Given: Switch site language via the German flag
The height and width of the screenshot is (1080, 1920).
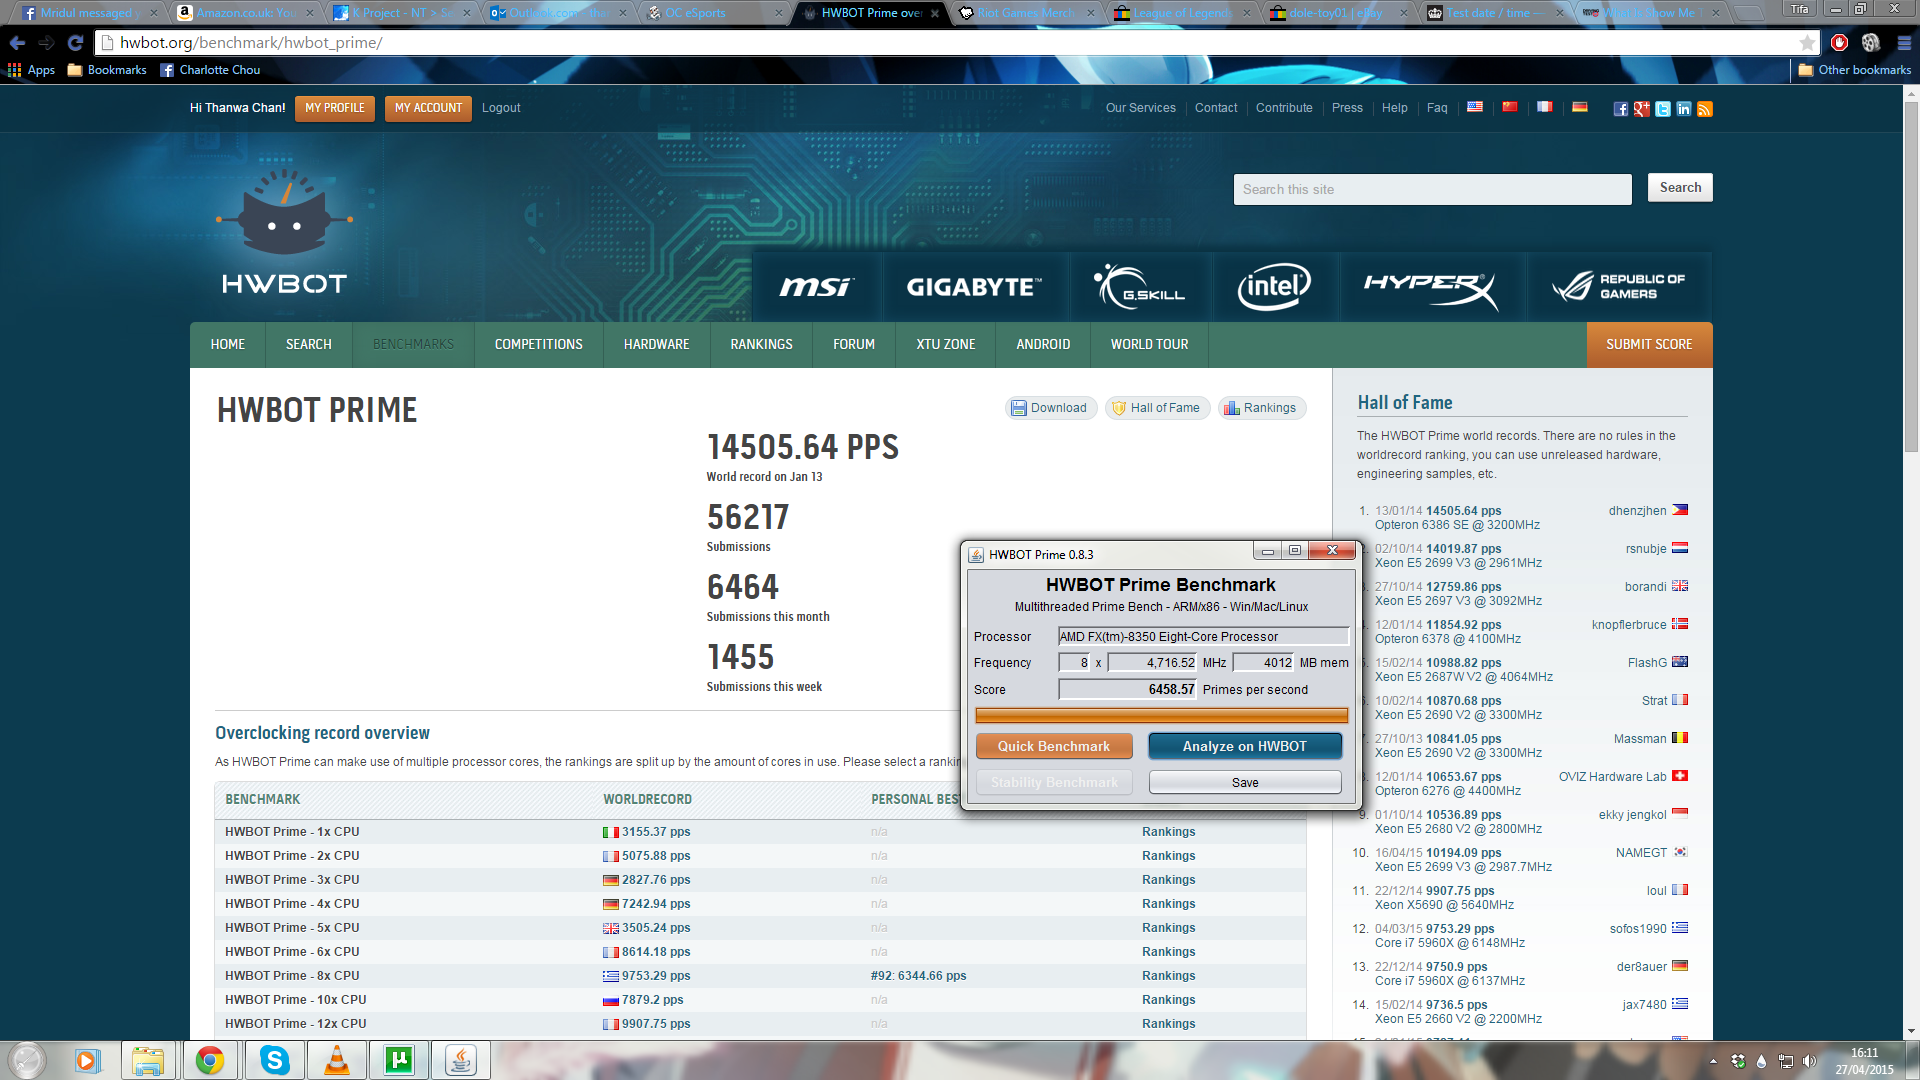Looking at the screenshot, I should pyautogui.click(x=1580, y=107).
